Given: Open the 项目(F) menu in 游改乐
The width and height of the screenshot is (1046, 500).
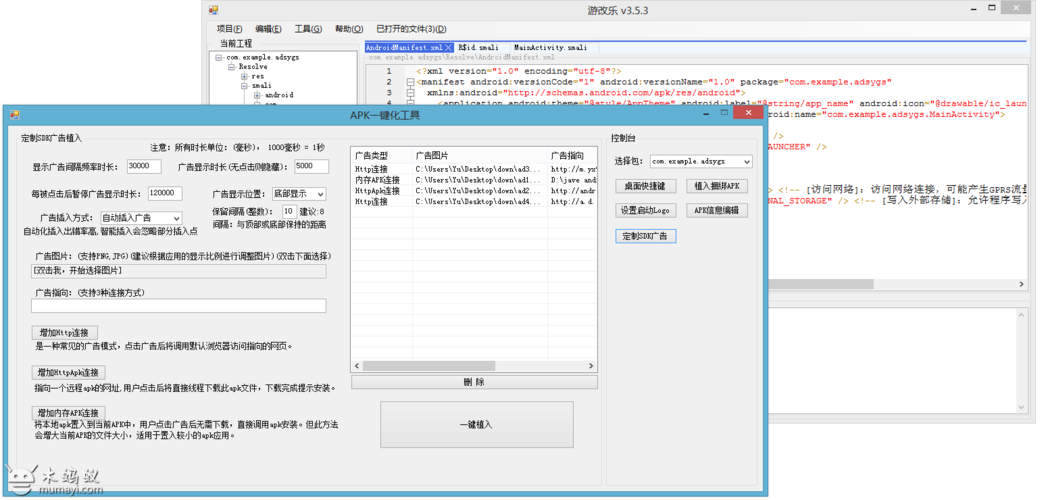Looking at the screenshot, I should point(229,29).
